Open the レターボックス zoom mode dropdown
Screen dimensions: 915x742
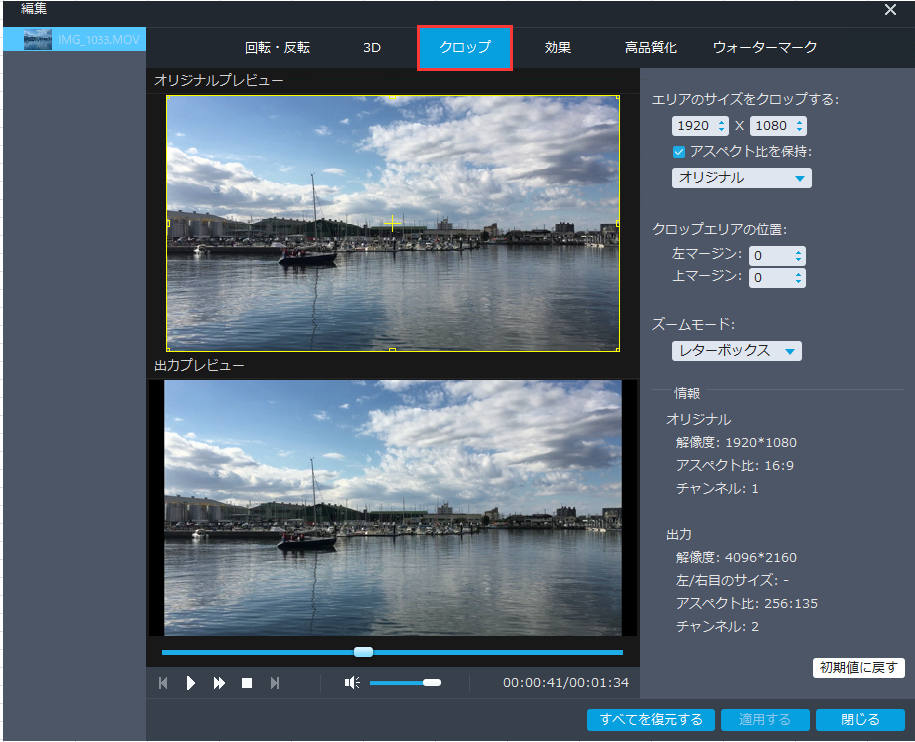(736, 351)
